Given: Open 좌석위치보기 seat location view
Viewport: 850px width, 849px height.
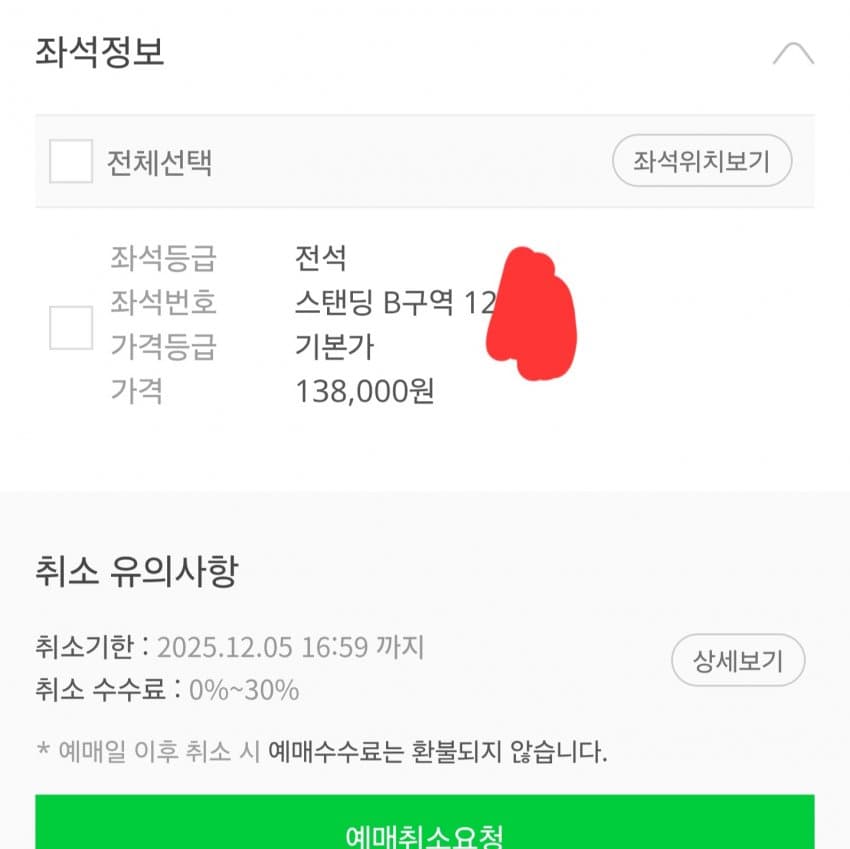Looking at the screenshot, I should (x=702, y=161).
